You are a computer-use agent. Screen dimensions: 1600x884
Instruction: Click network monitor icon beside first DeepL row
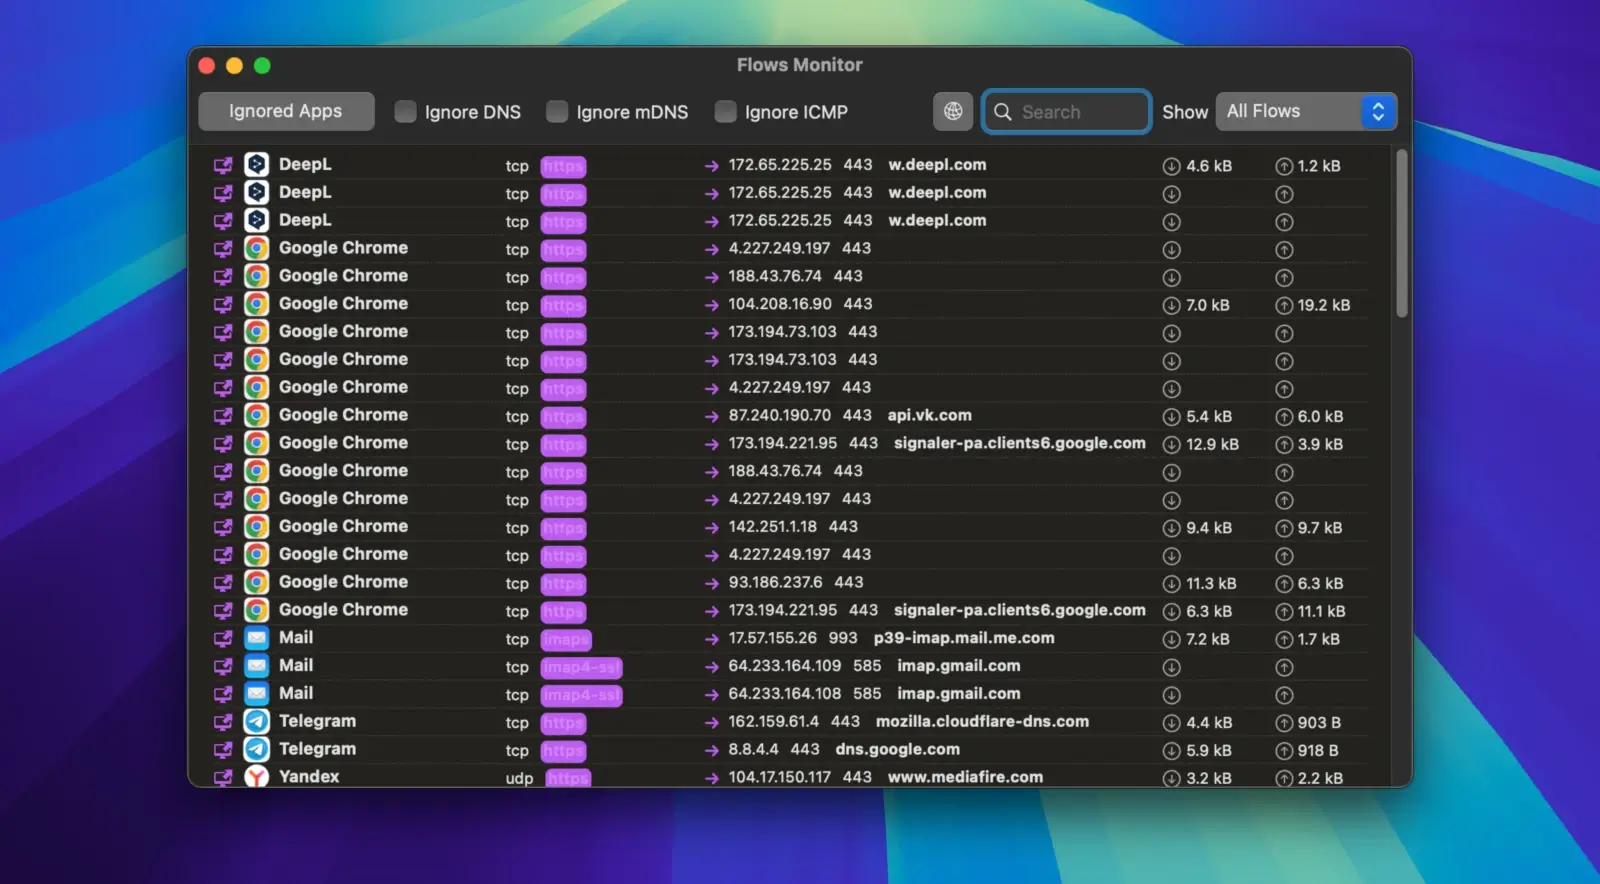click(x=223, y=165)
